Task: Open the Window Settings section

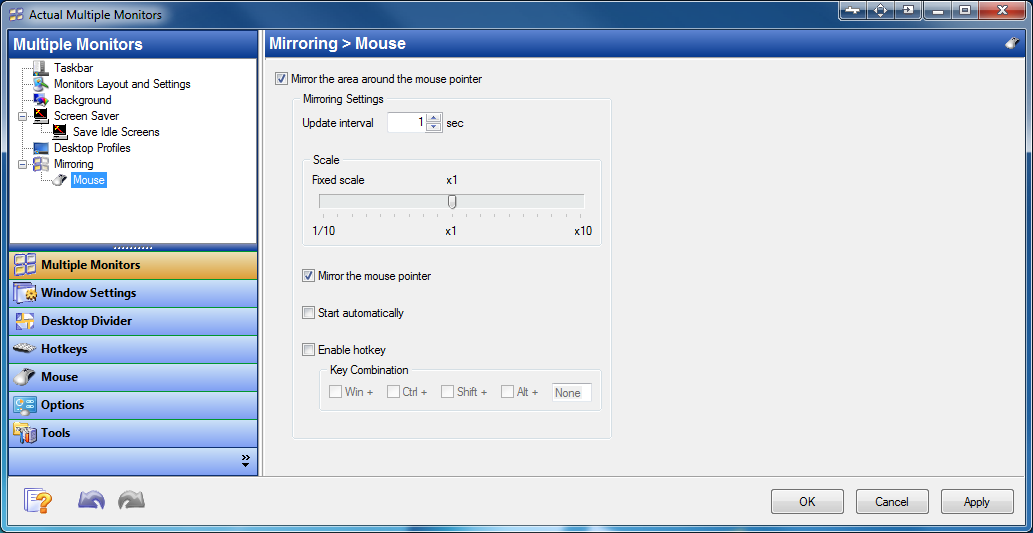Action: 133,293
